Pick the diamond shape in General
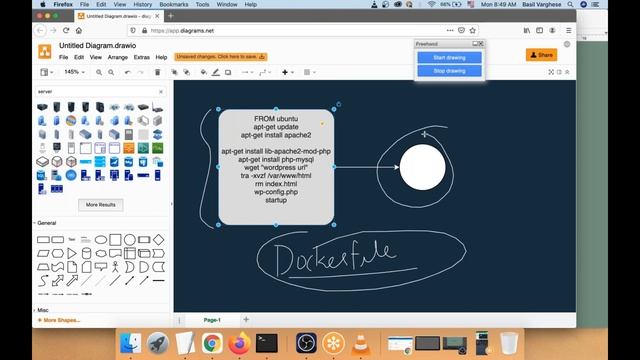Viewport: 640px width, 360px height. point(158,240)
